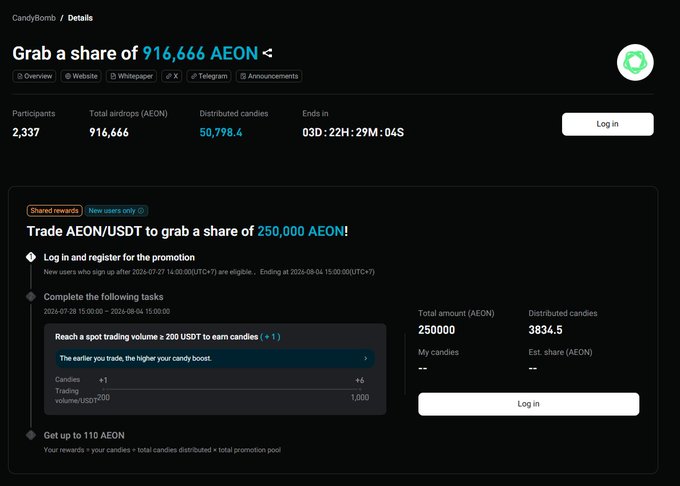Click the My candies label
680x486 pixels.
[x=438, y=352]
